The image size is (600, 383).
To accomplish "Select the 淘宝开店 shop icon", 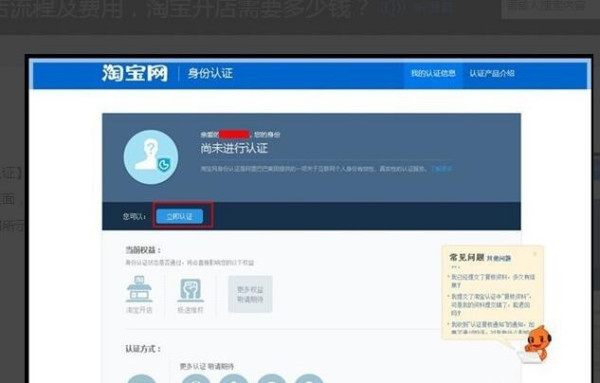I will (139, 290).
